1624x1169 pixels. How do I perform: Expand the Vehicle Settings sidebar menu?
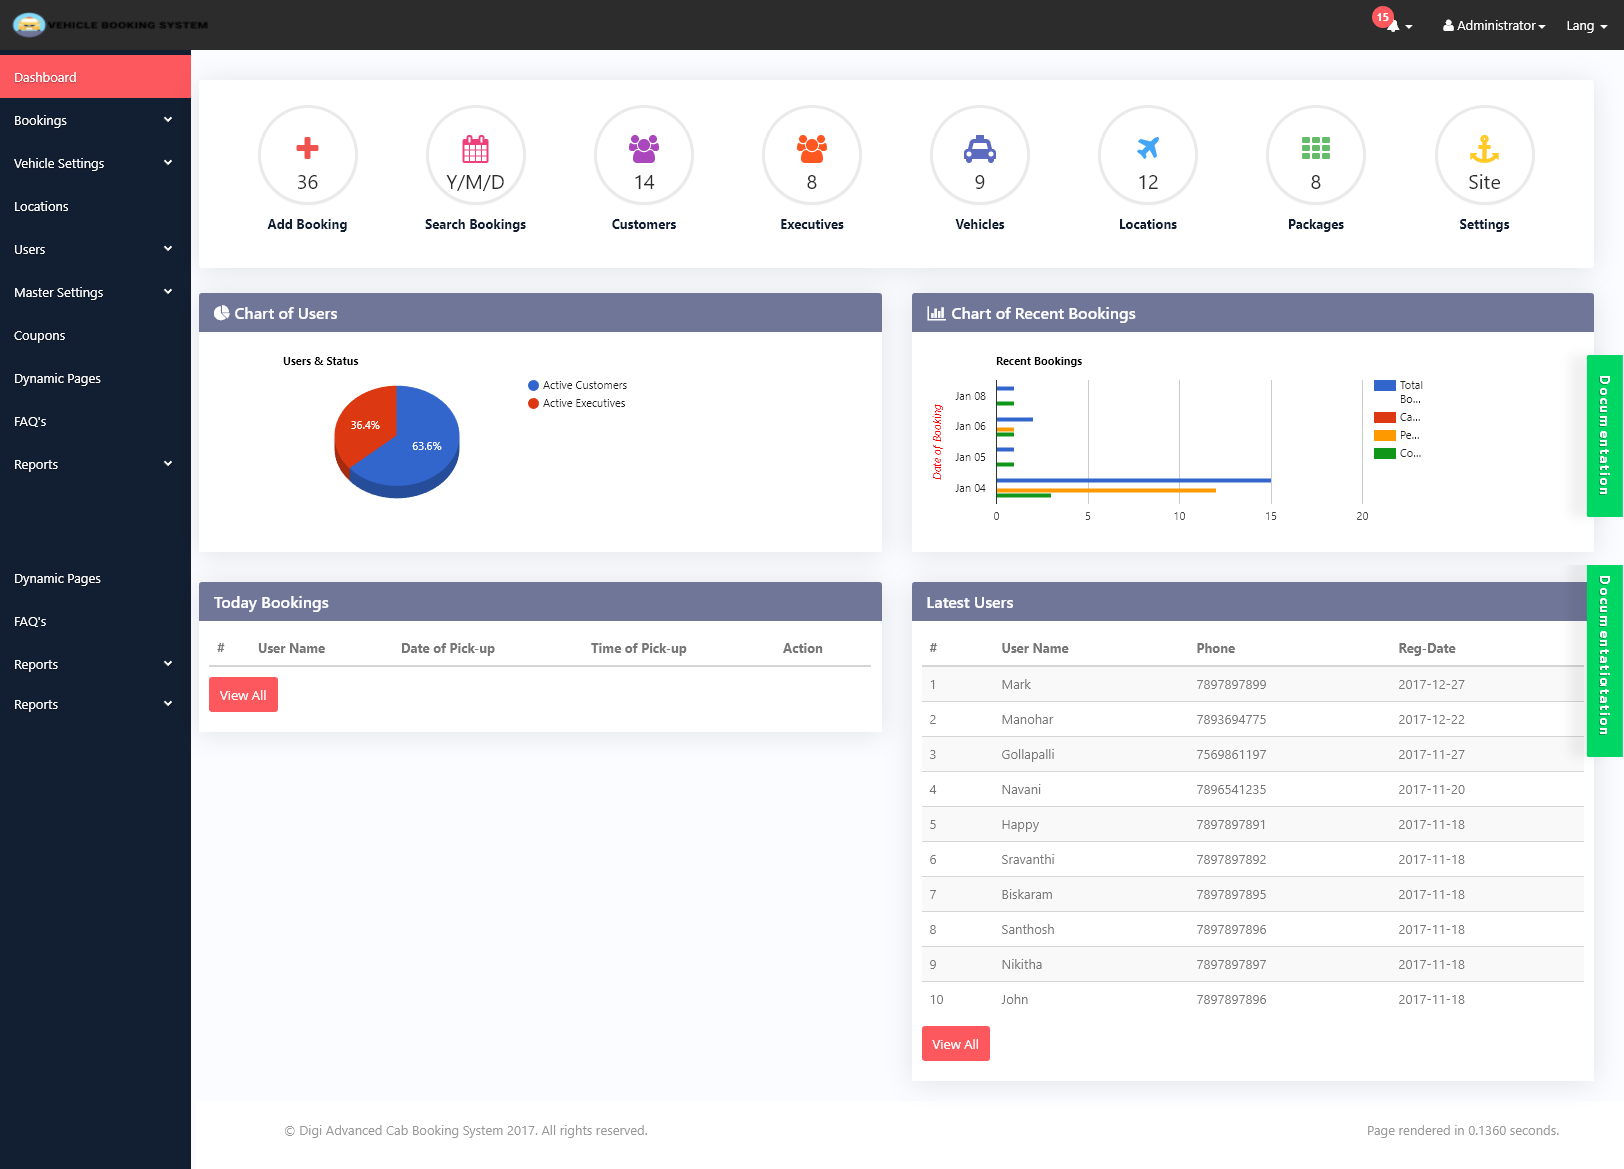[x=95, y=163]
